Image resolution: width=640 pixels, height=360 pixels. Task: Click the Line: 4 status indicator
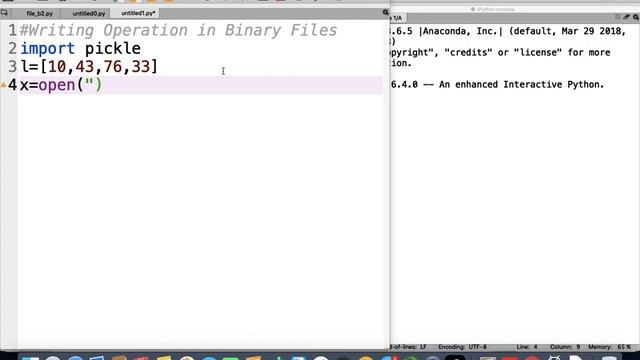(x=527, y=347)
